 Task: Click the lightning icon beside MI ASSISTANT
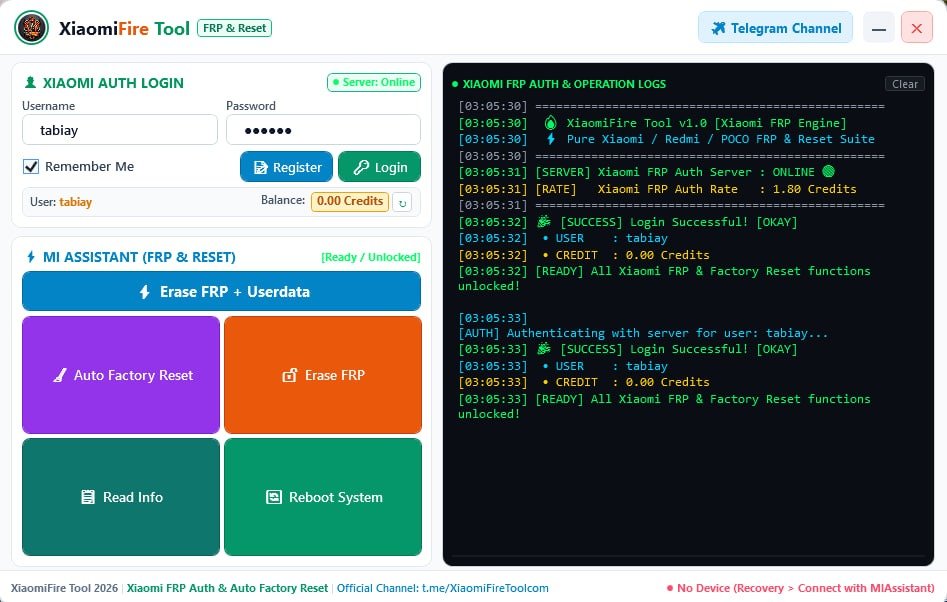pos(31,257)
